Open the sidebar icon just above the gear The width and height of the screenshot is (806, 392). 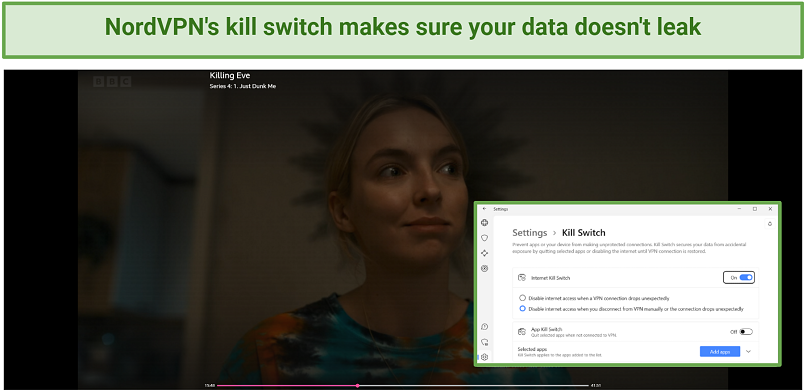pos(484,342)
